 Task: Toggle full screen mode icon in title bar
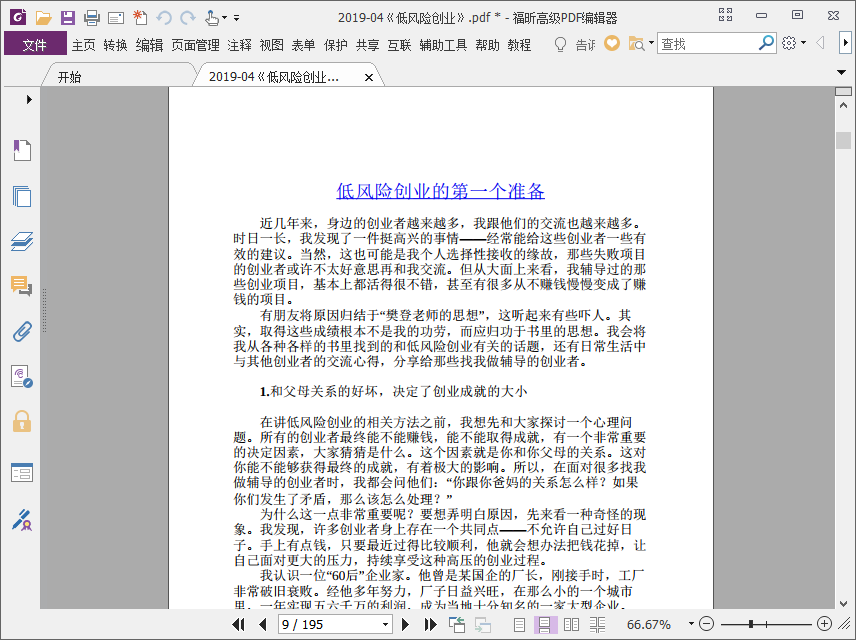[726, 15]
